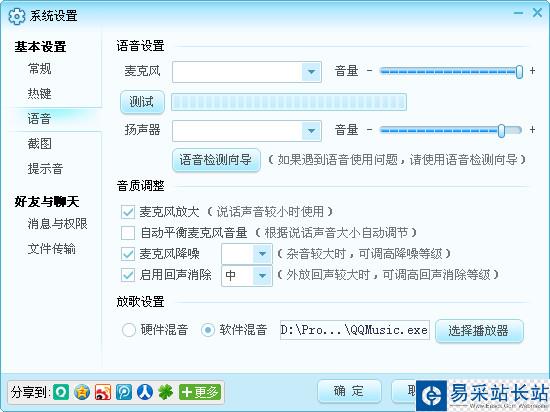Launch 语音检测向导 wizard
Viewport: 550px width, 412px height.
click(216, 160)
